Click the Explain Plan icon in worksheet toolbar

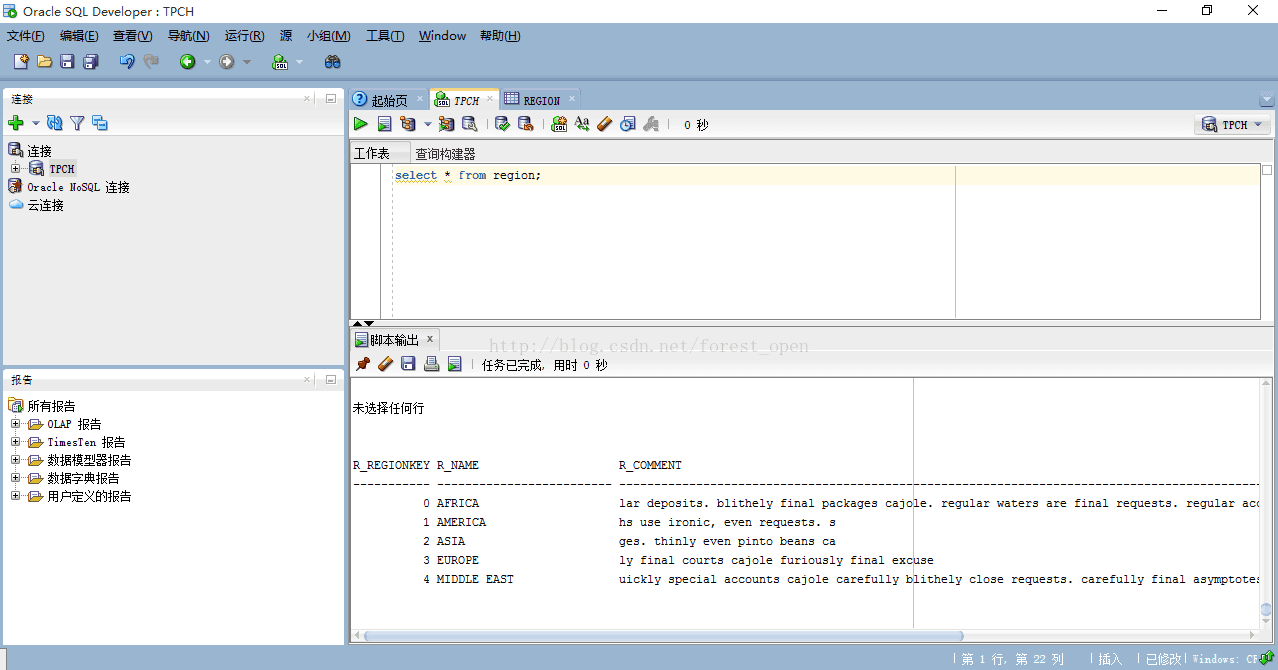408,124
